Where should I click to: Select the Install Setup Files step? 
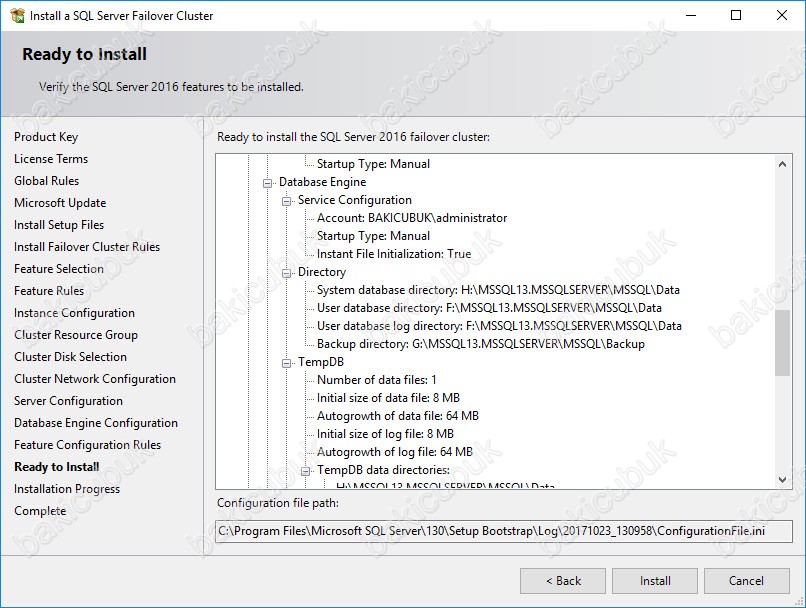click(59, 225)
